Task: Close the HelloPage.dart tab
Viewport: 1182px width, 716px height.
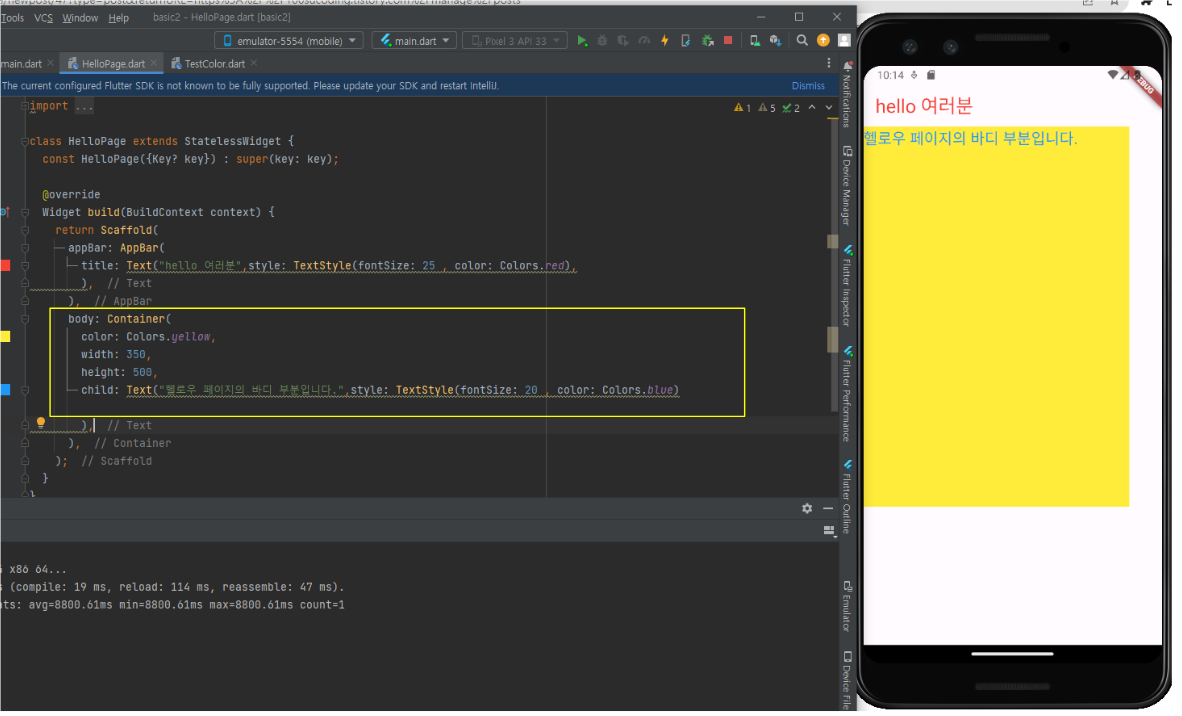Action: point(155,64)
